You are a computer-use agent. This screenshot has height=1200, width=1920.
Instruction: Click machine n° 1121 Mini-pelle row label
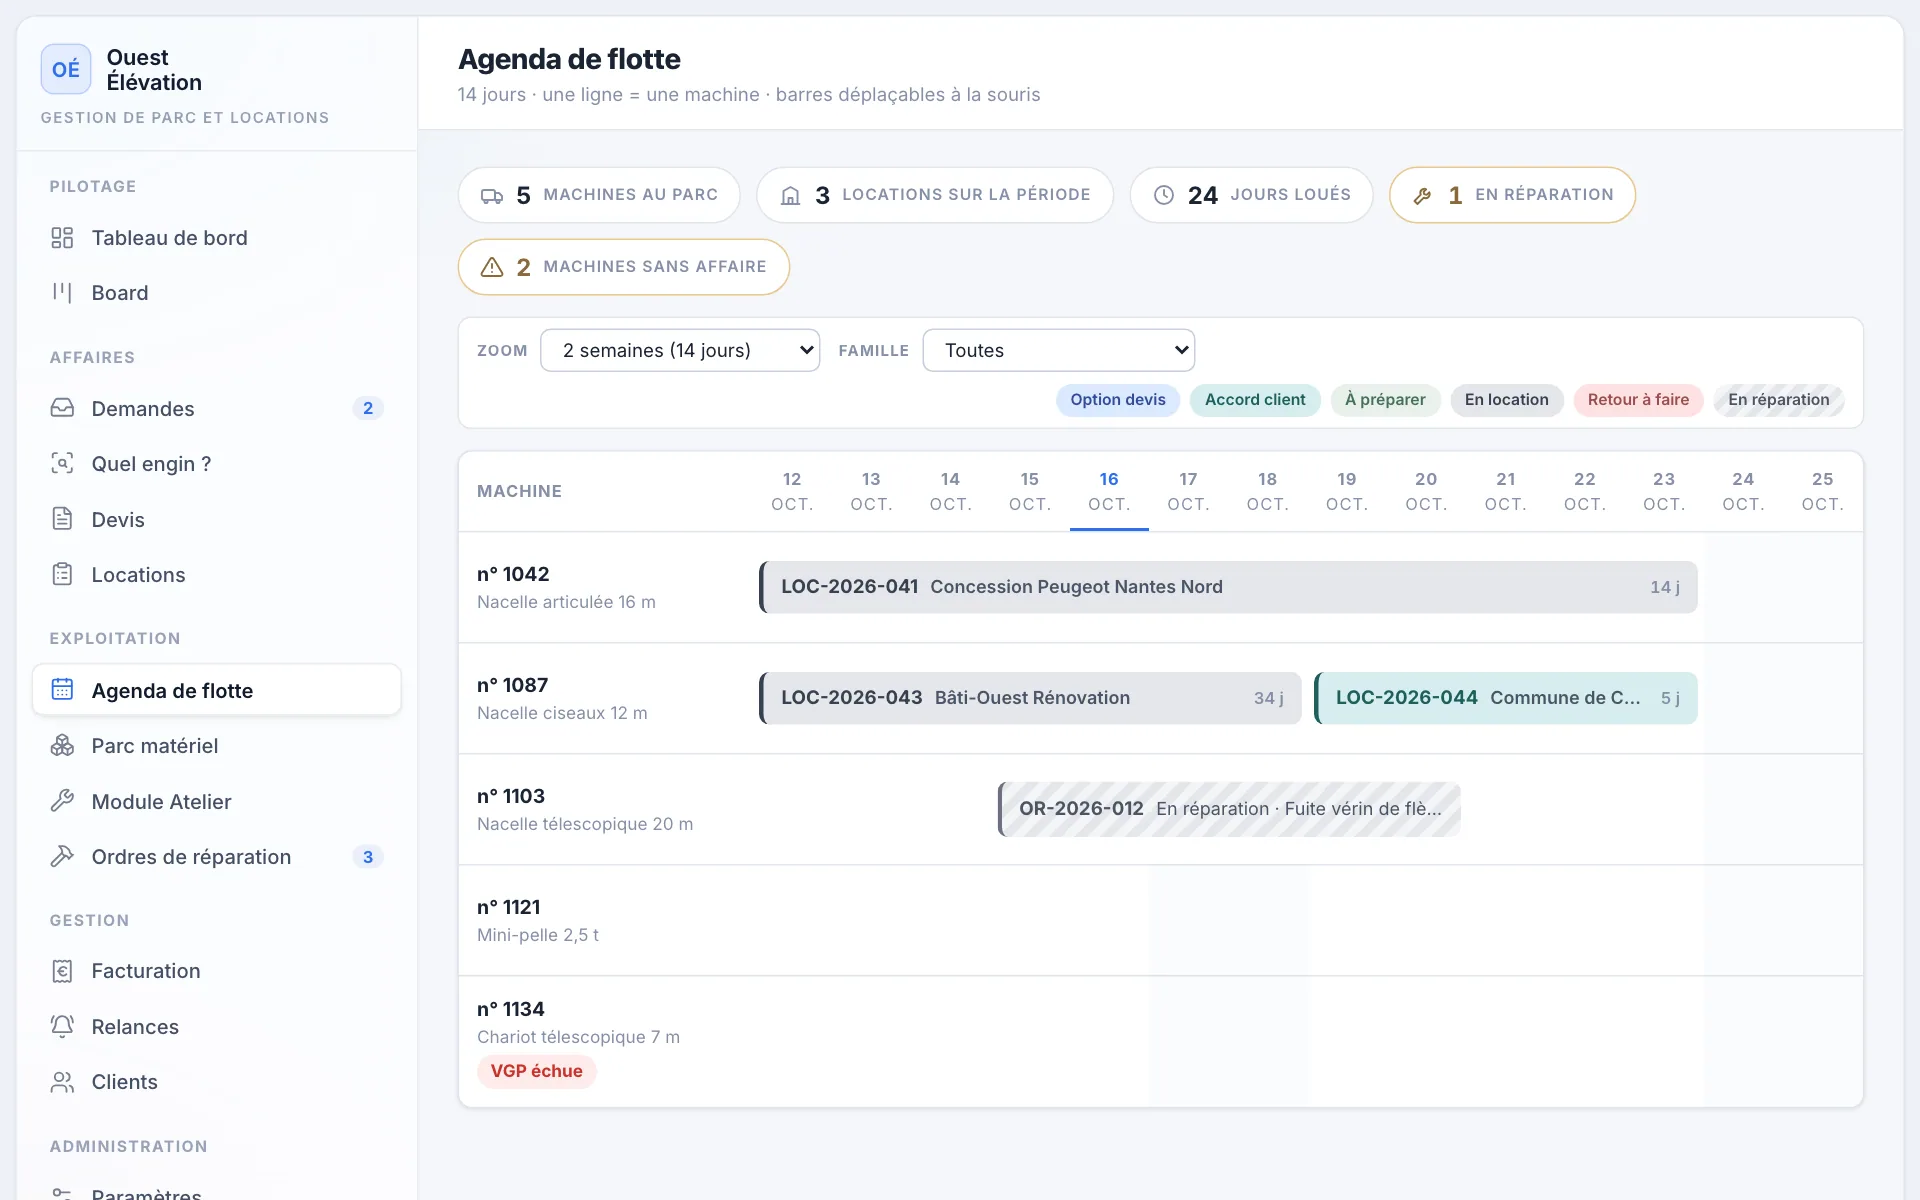pos(538,920)
